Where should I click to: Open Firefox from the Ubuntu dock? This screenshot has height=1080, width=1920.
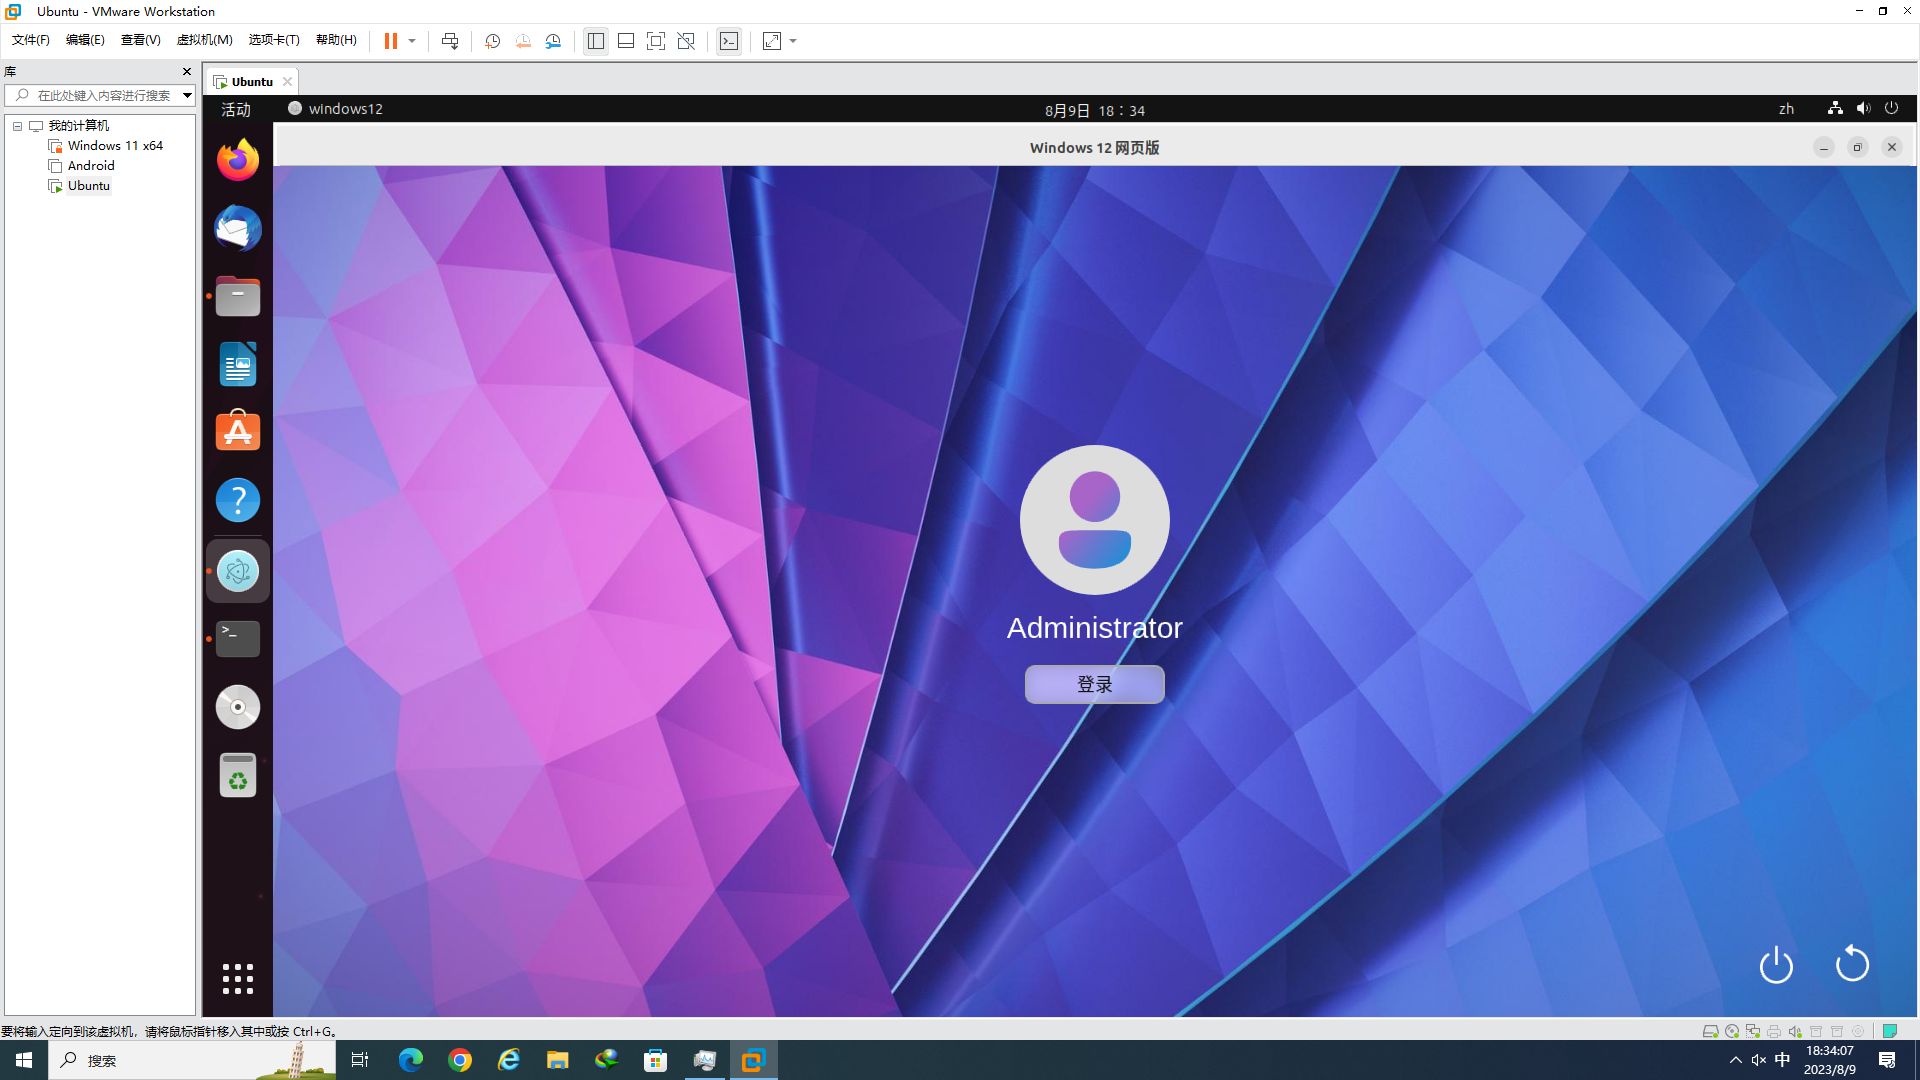pyautogui.click(x=238, y=160)
